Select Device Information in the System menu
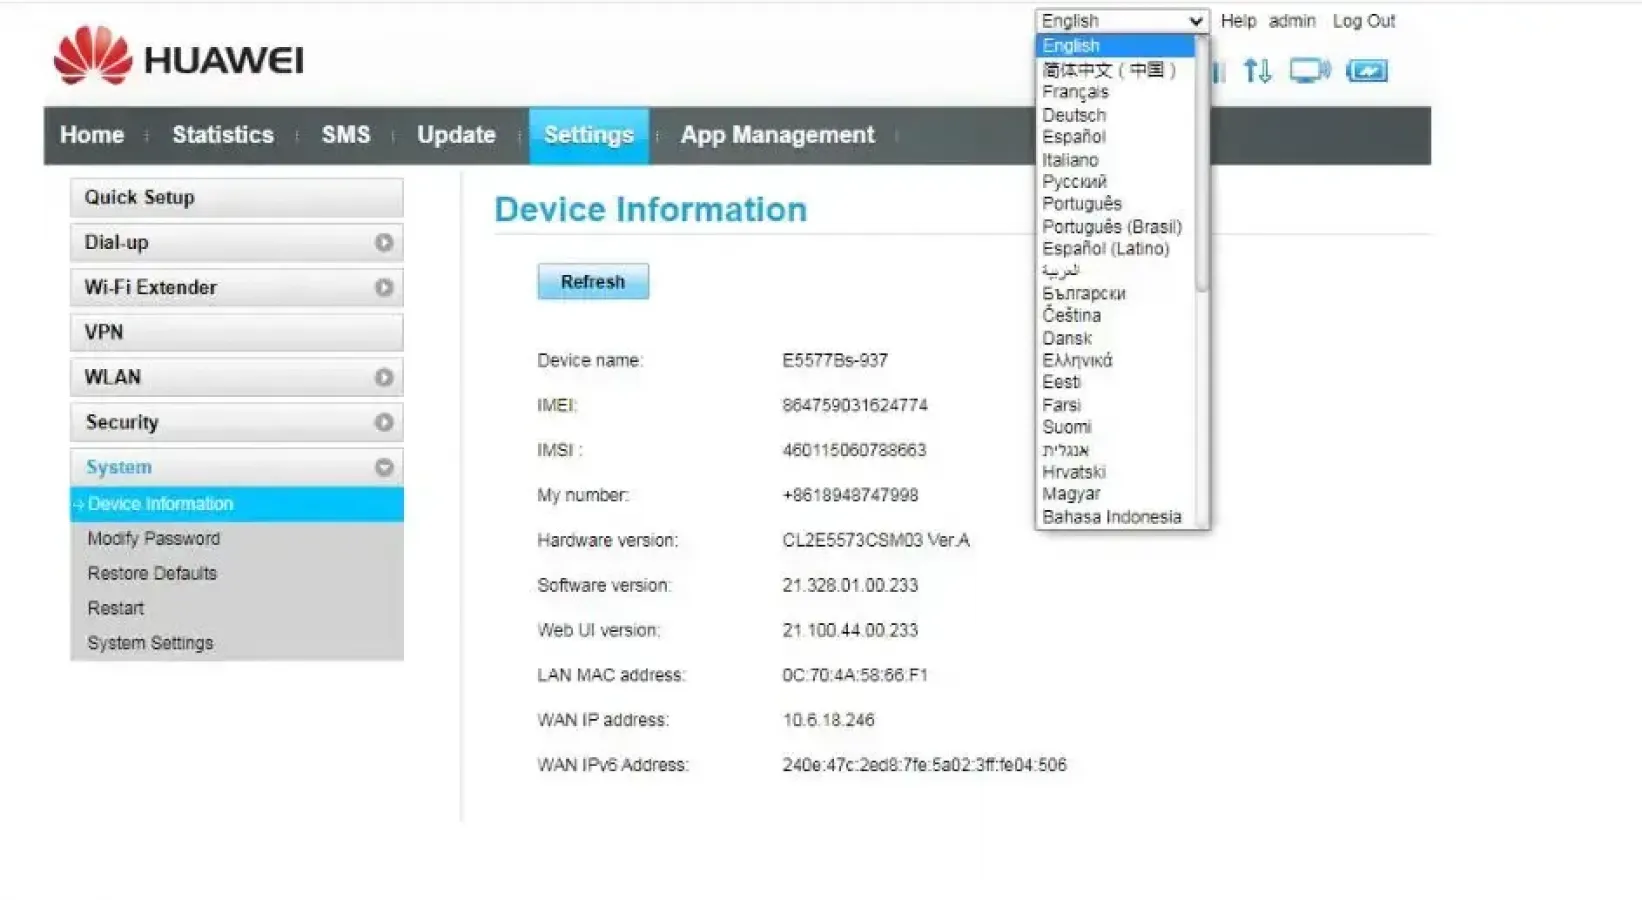This screenshot has height=900, width=1642. [237, 504]
